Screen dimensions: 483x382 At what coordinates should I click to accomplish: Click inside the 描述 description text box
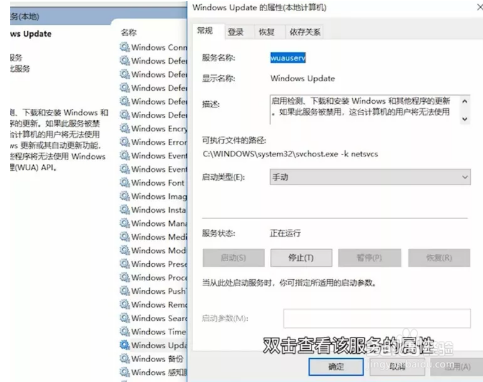[x=365, y=109]
